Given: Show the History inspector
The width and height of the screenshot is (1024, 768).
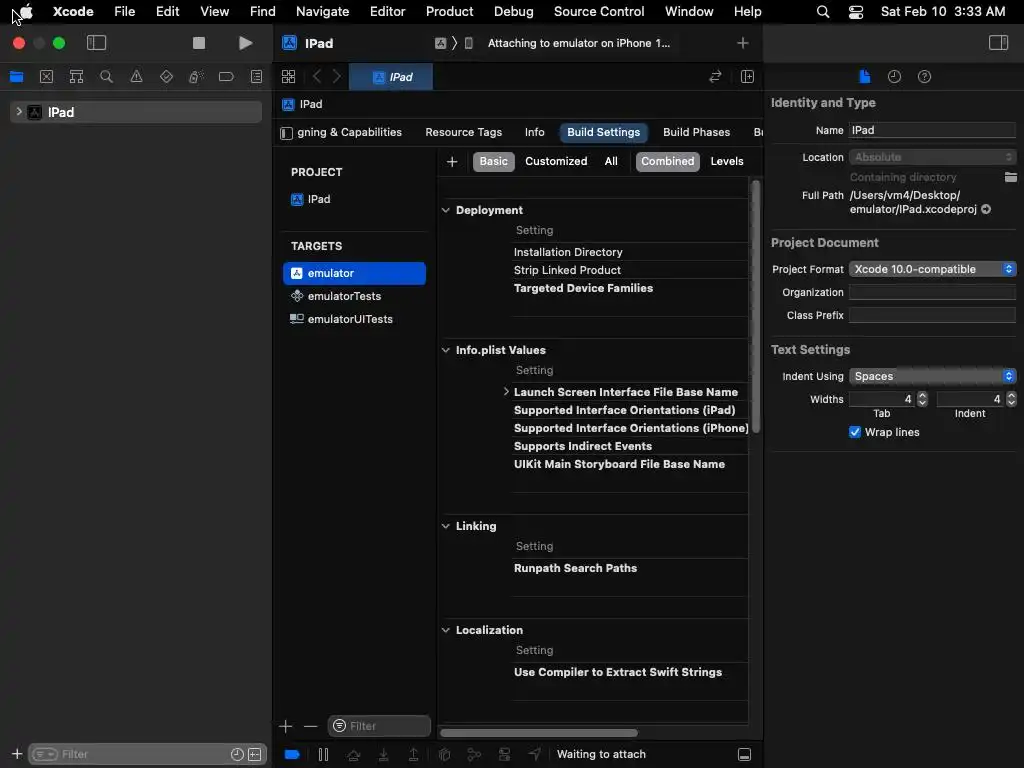Looking at the screenshot, I should [x=894, y=77].
